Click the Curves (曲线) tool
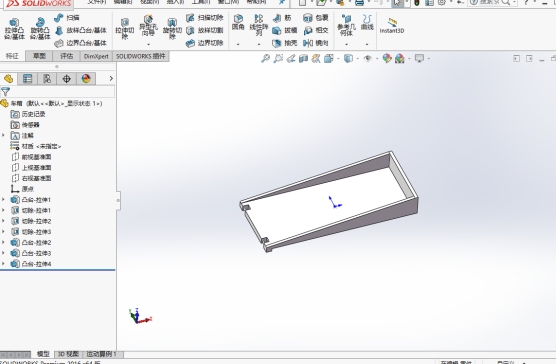The width and height of the screenshot is (556, 364). (x=367, y=23)
